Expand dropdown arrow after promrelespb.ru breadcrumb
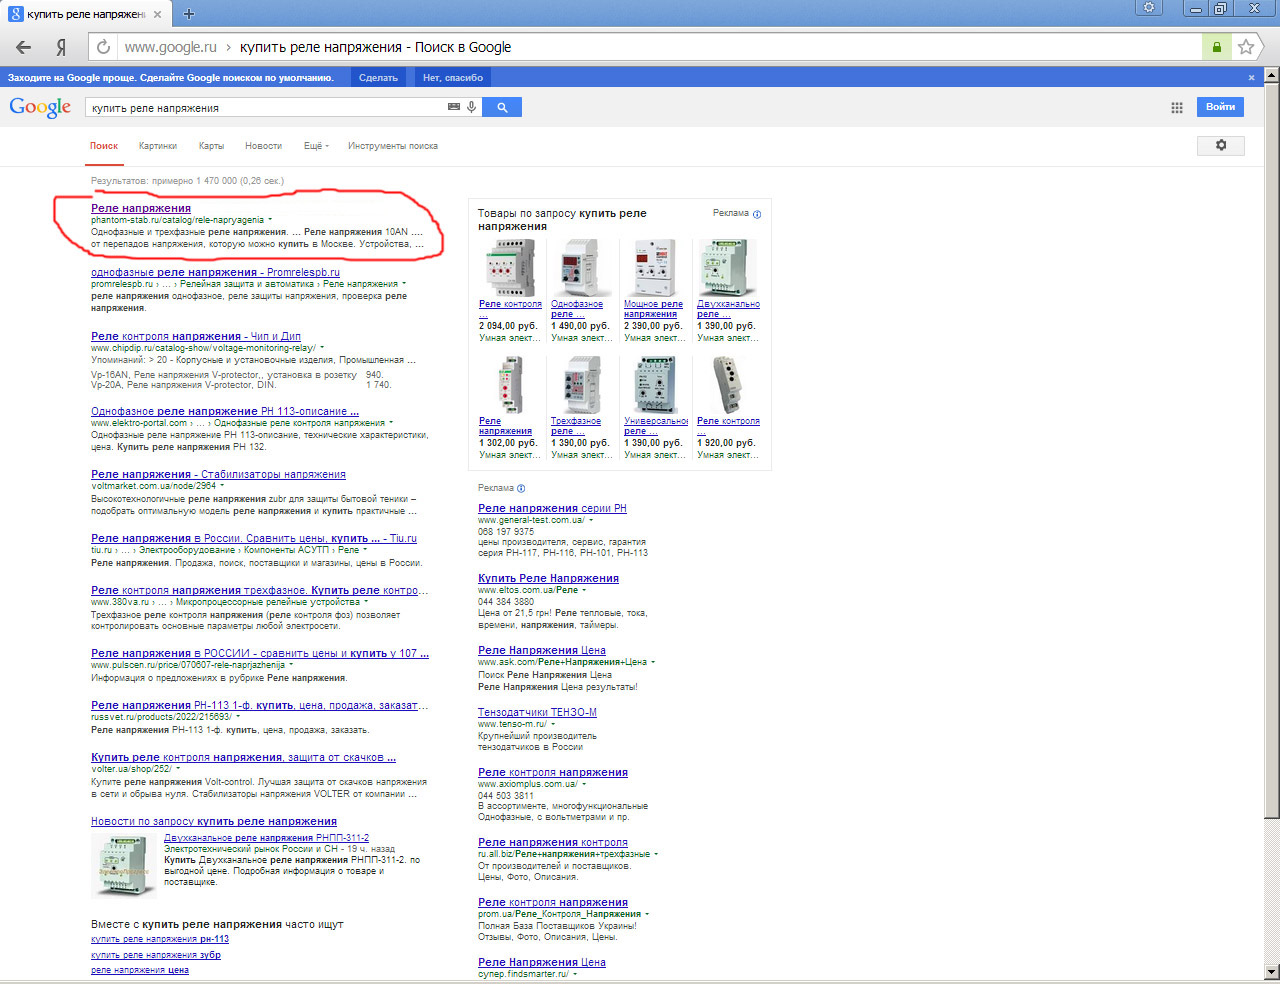 404,284
